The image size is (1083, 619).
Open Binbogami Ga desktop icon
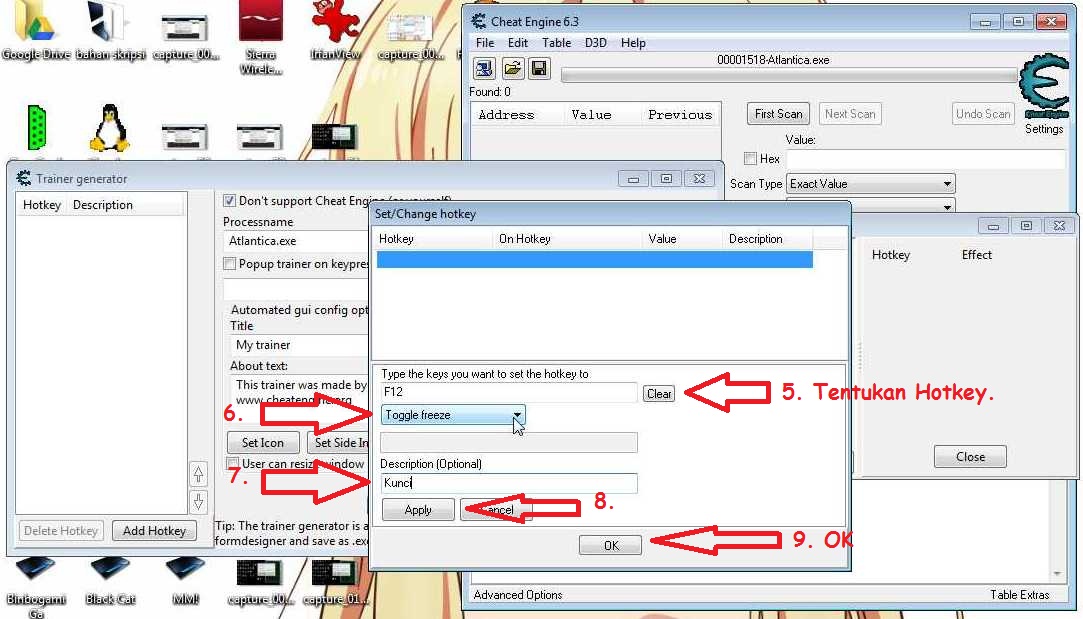pyautogui.click(x=35, y=587)
